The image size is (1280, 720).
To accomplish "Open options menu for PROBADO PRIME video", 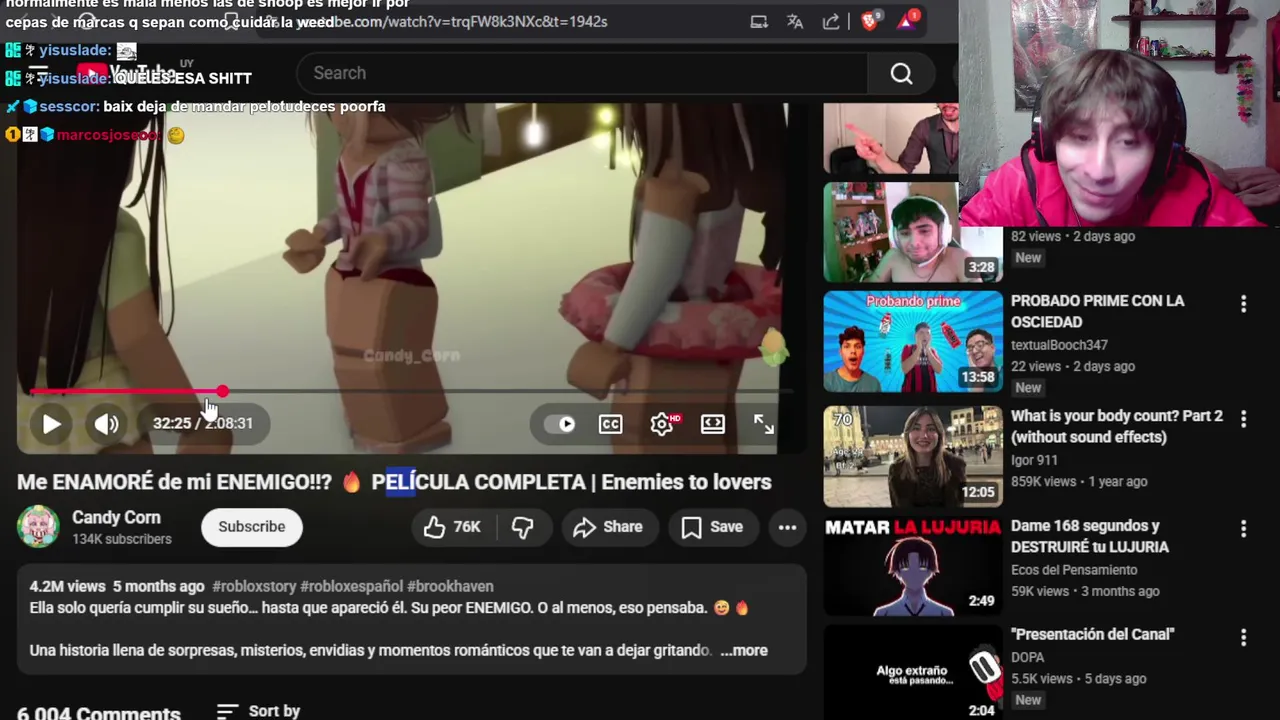I will (1243, 304).
